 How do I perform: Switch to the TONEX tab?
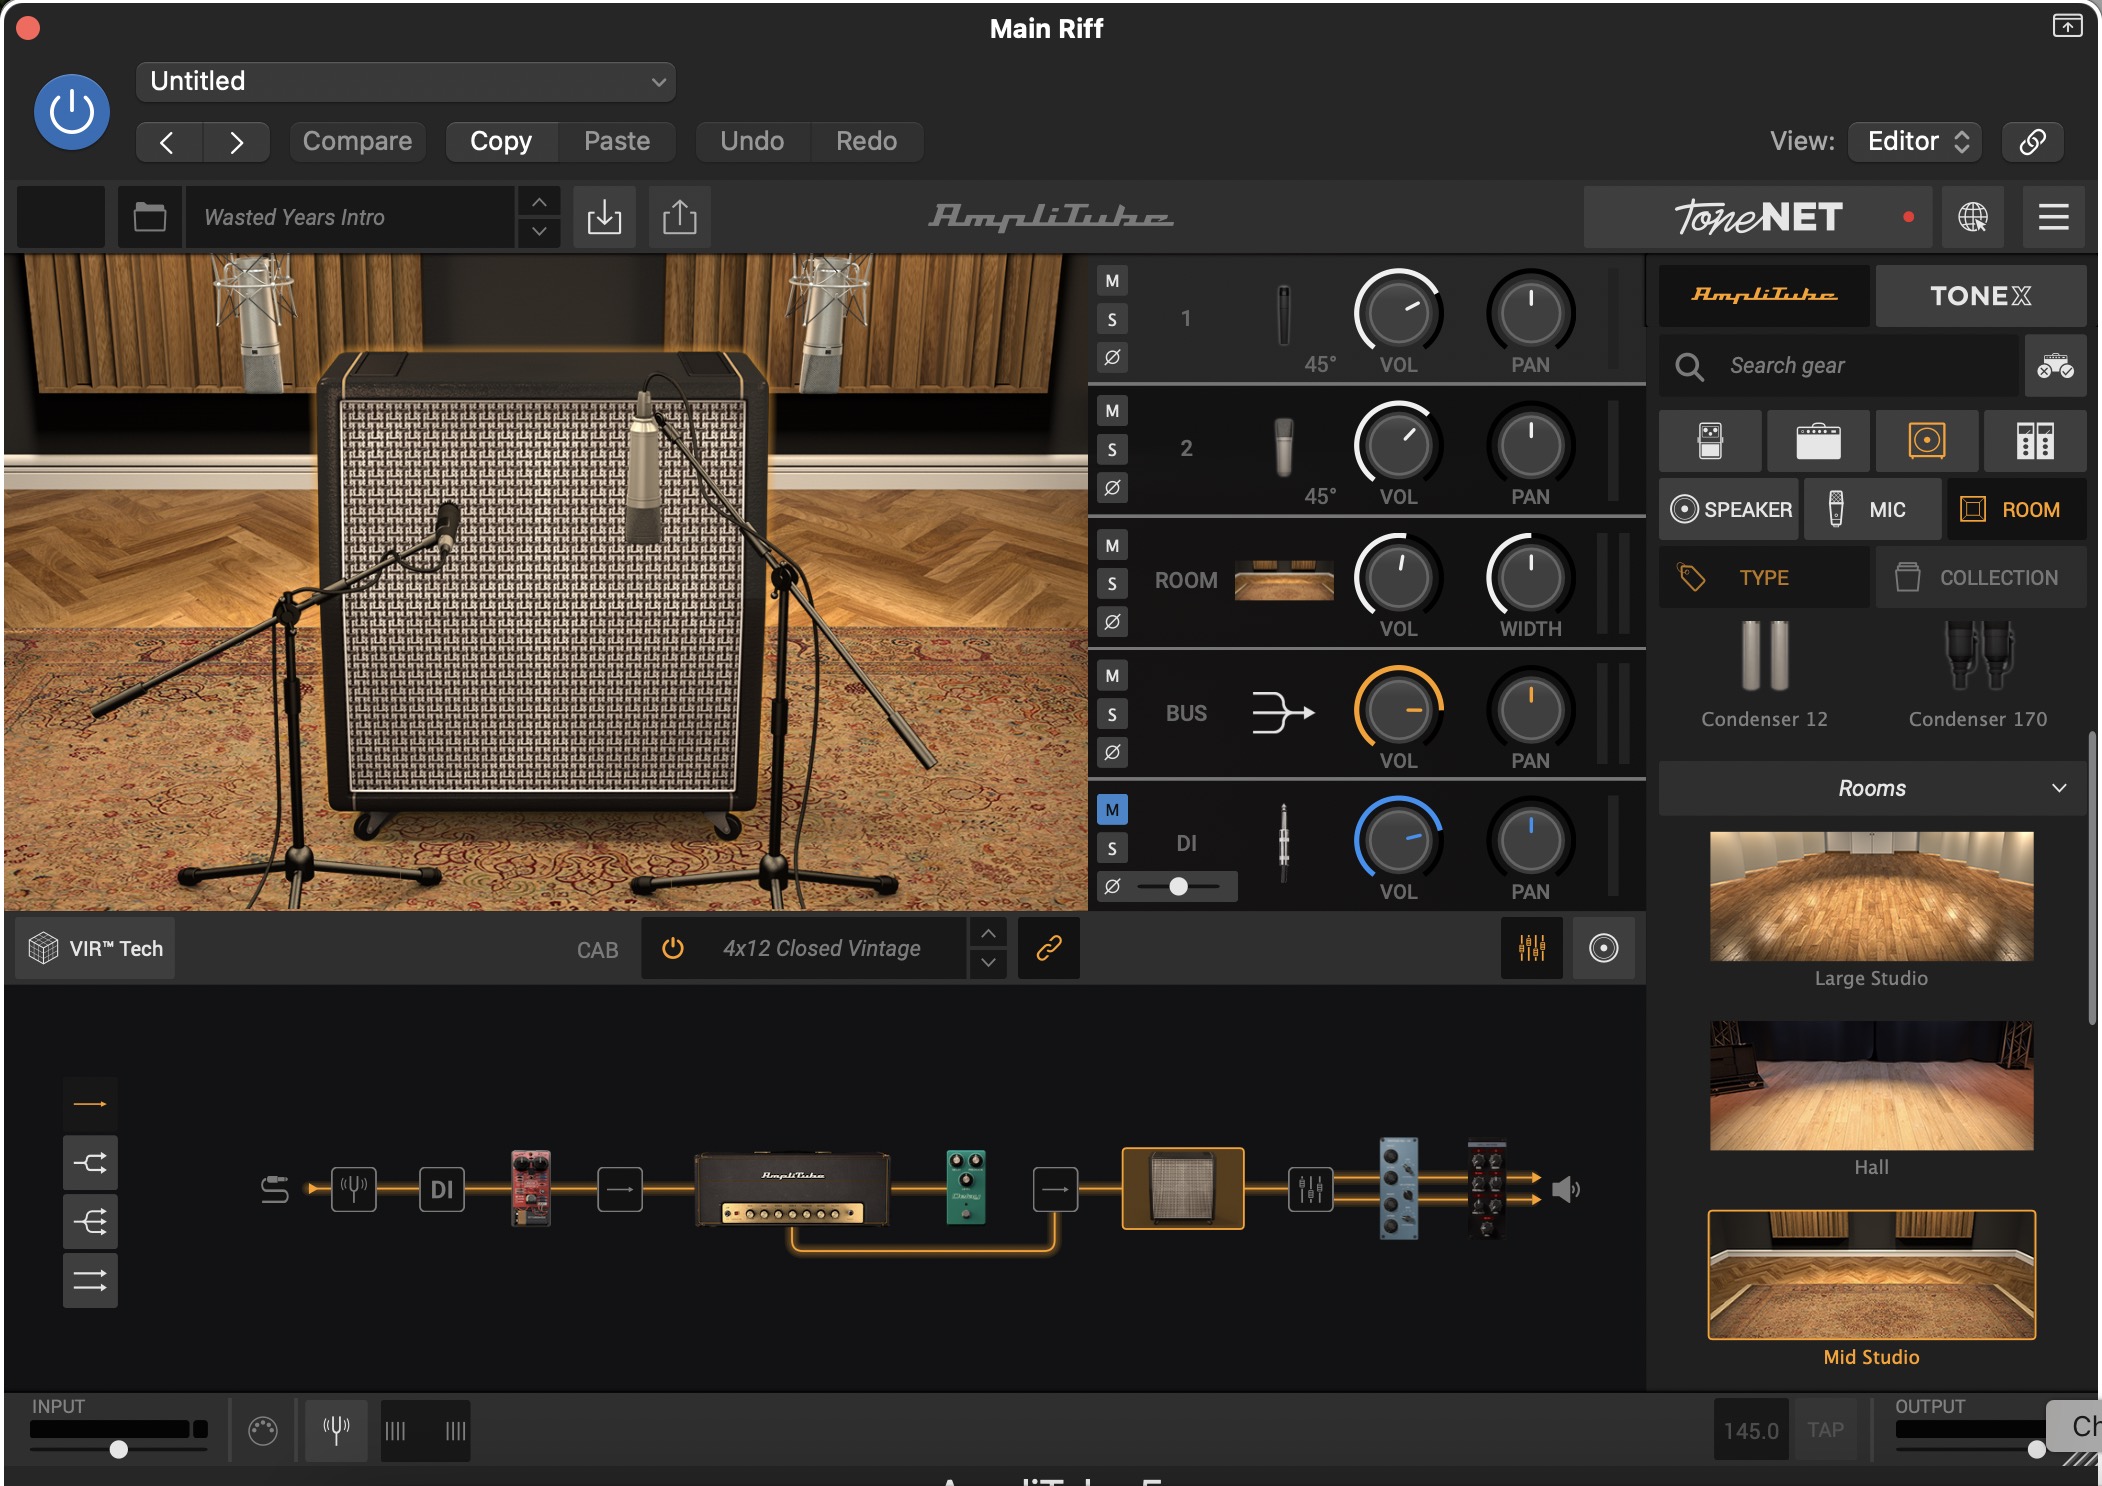coord(1980,296)
